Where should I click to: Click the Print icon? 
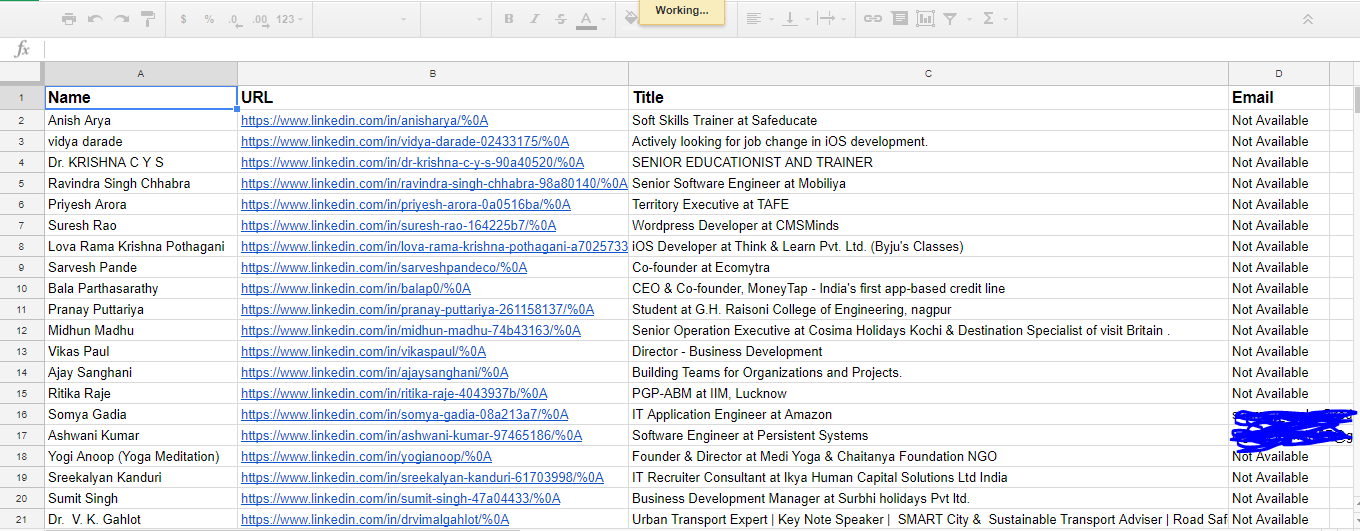[x=69, y=19]
